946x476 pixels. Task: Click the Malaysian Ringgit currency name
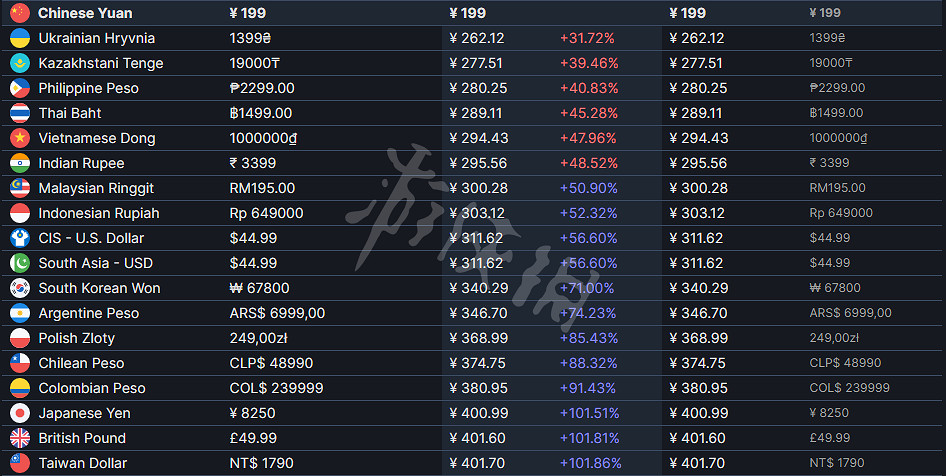(96, 188)
